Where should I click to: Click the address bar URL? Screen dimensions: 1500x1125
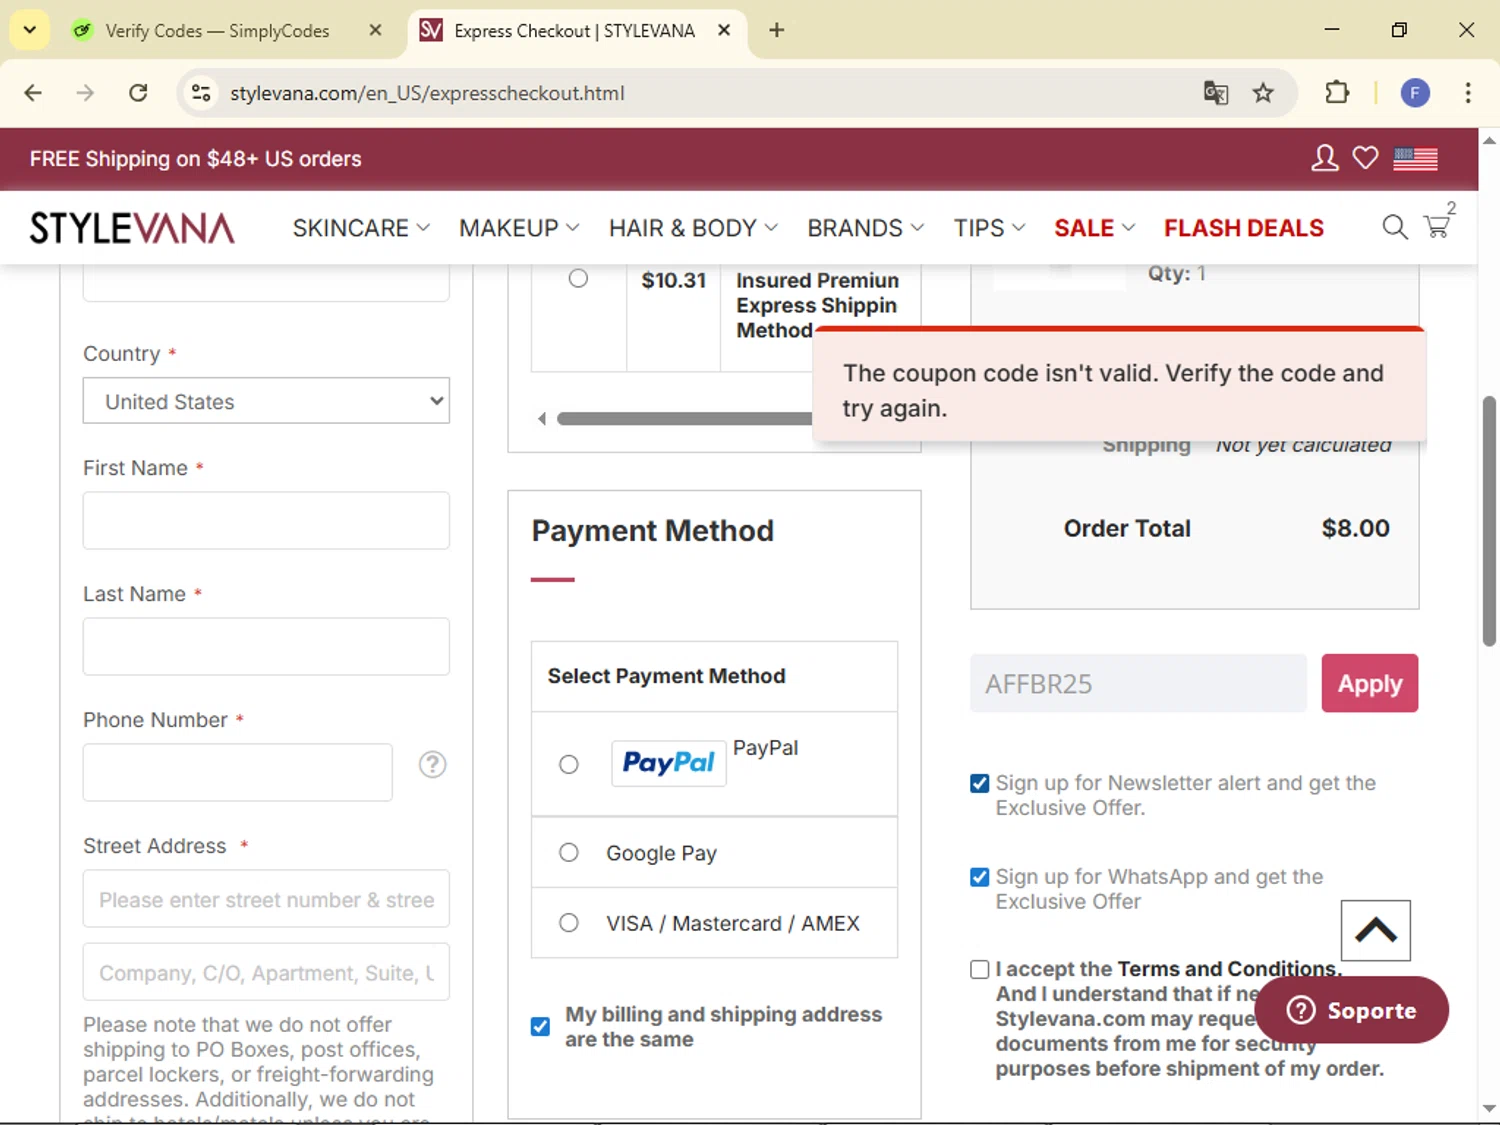tap(427, 93)
